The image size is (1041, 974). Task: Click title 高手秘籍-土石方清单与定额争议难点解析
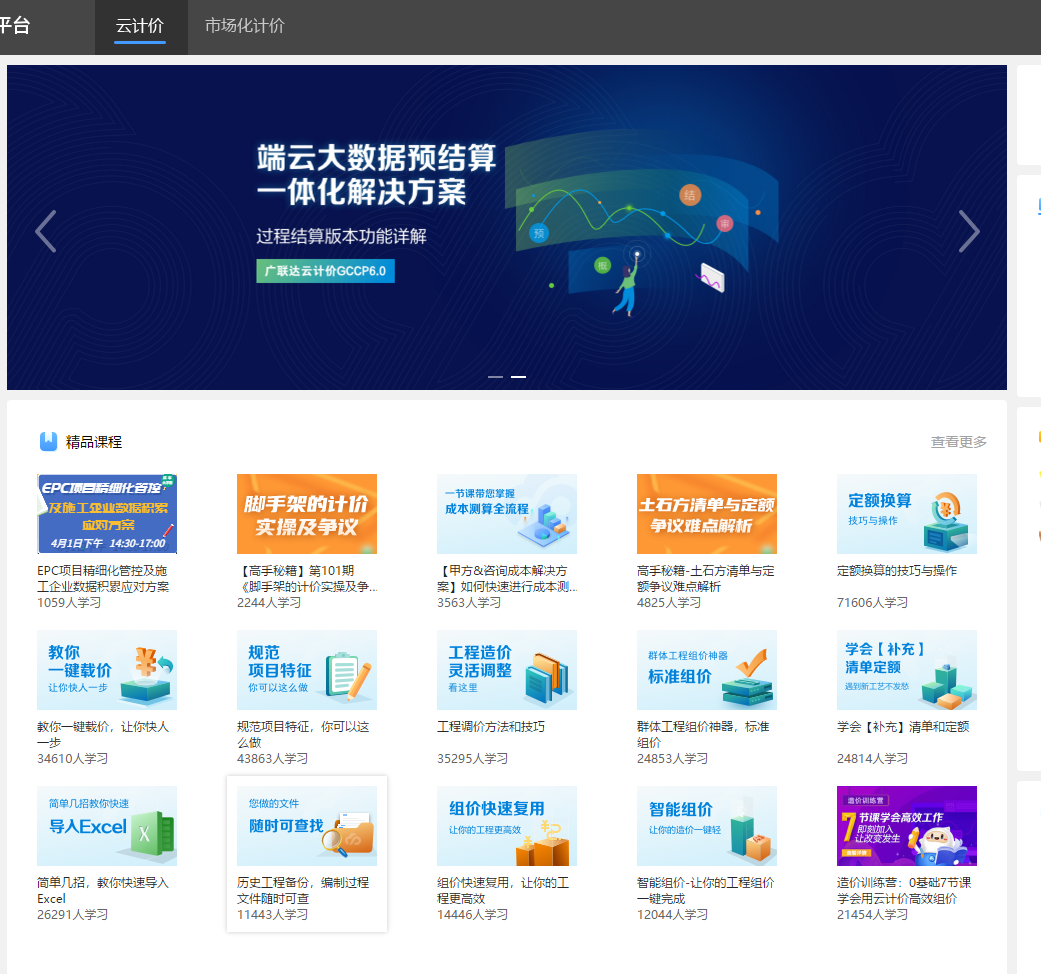[705, 579]
